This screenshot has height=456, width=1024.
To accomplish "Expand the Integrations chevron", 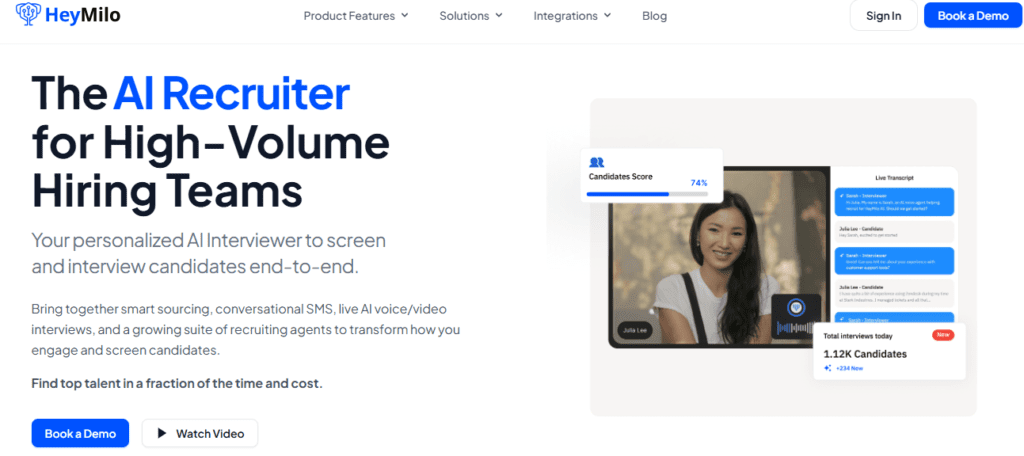I will coord(607,15).
